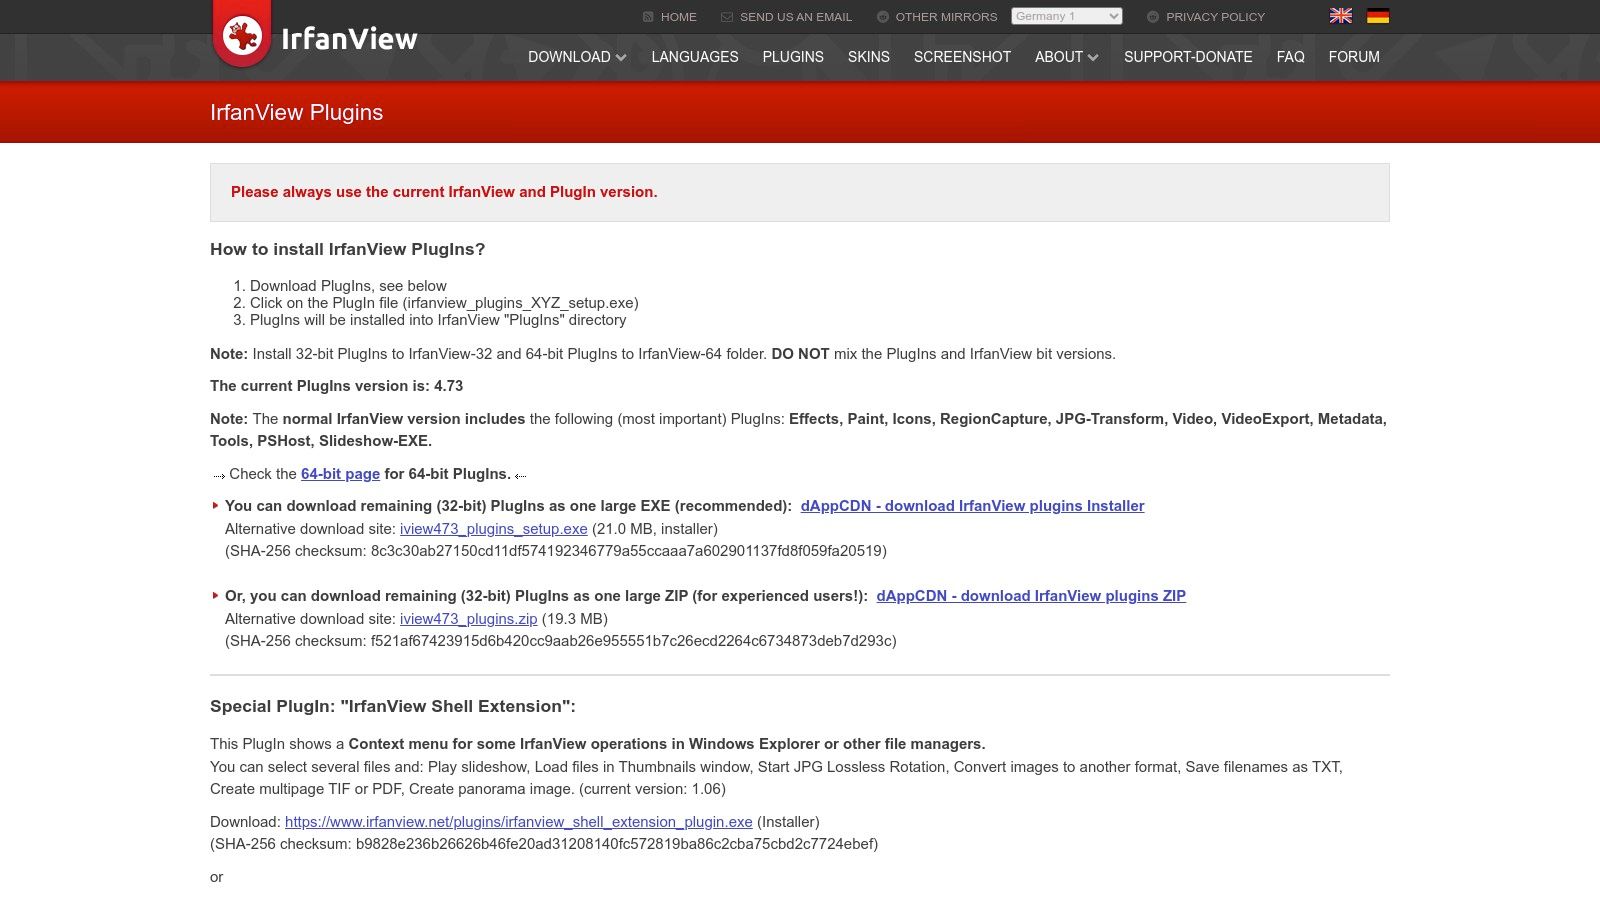
Task: Download the iview473_plugins.zip archive
Action: [x=469, y=619]
